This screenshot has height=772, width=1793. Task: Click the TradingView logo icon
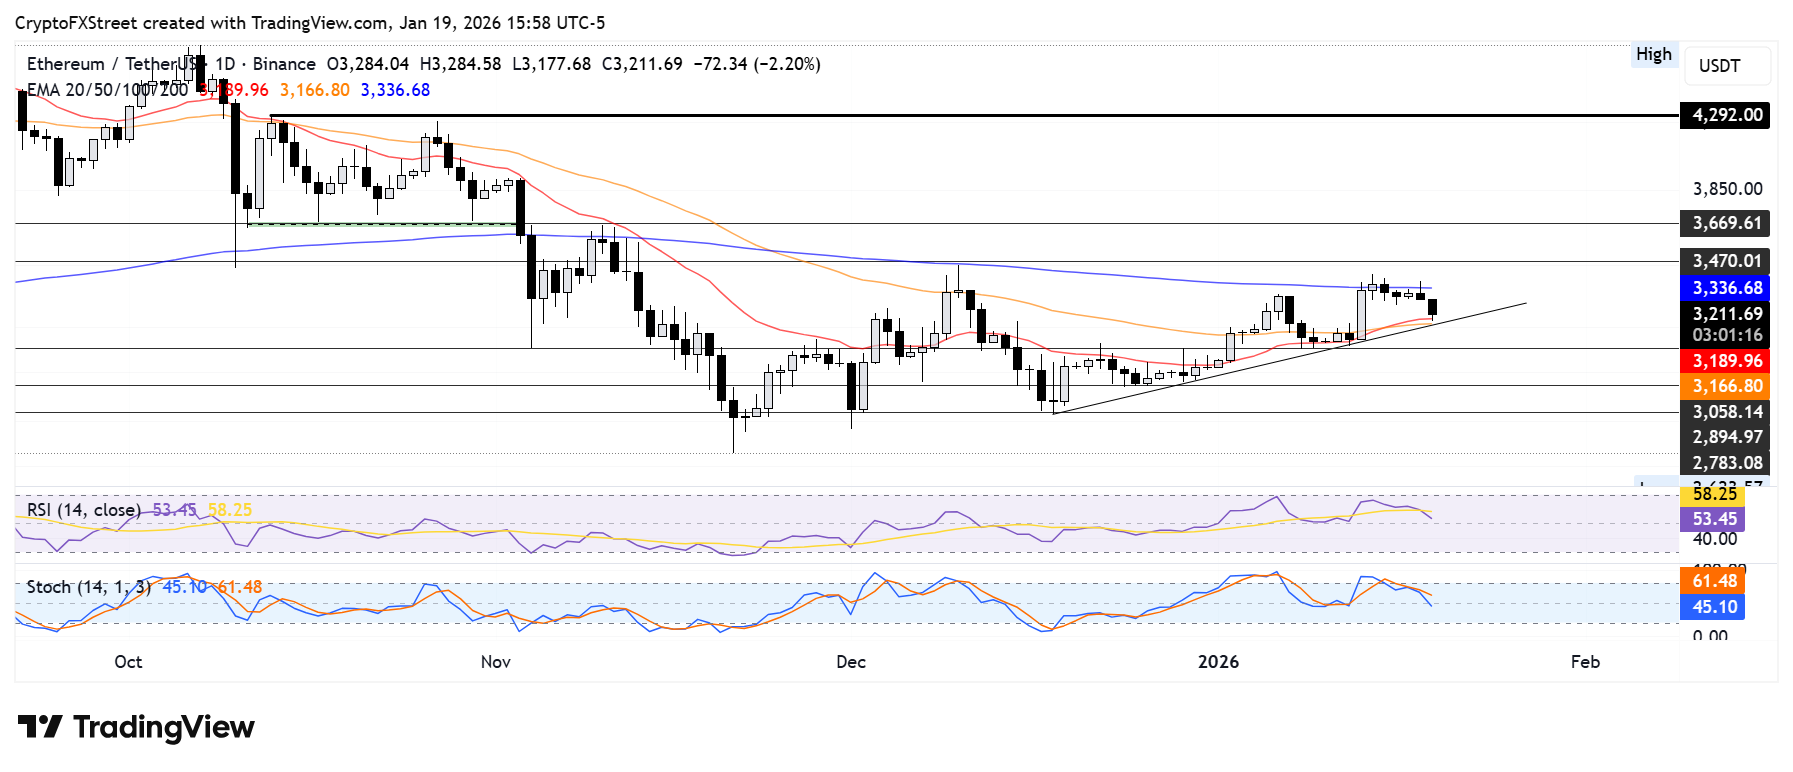[40, 726]
